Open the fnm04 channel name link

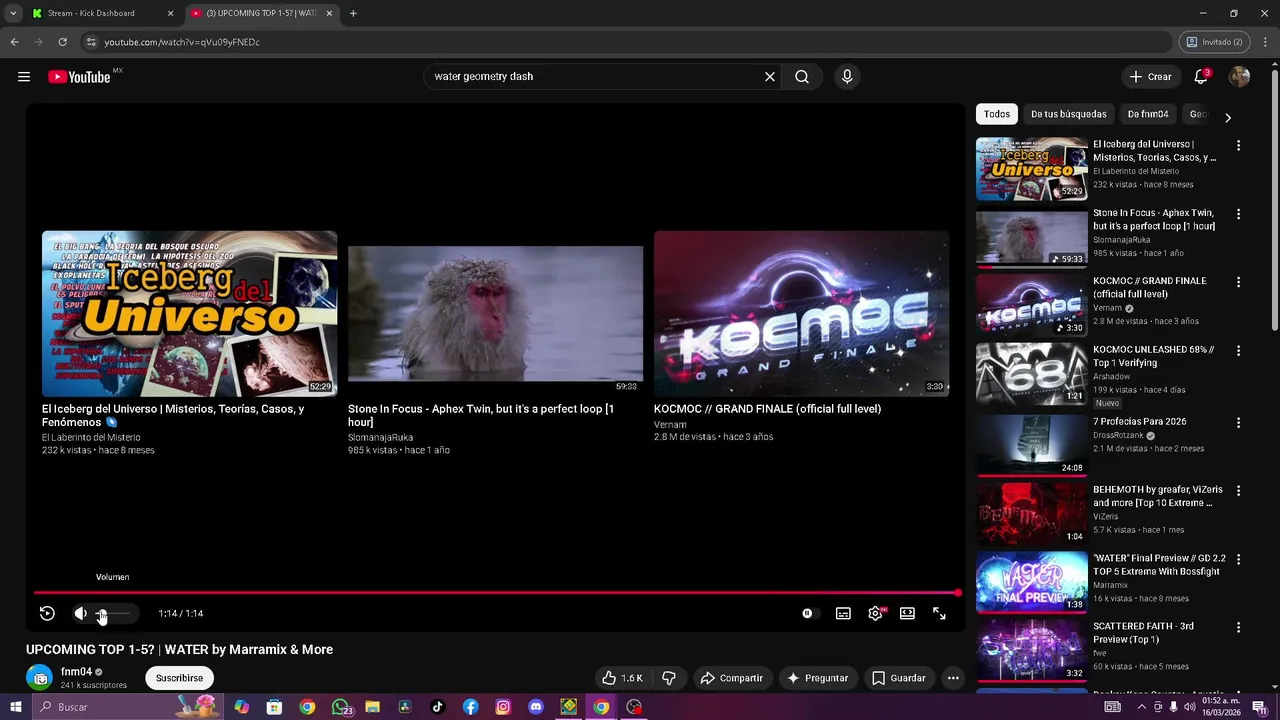coord(76,672)
